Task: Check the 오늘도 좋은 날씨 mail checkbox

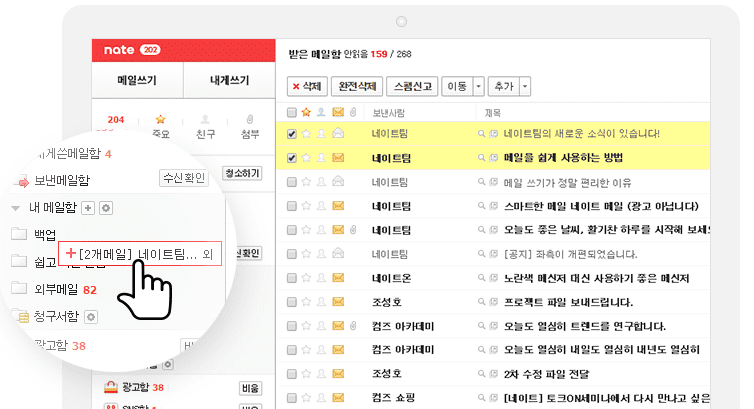Action: [x=291, y=230]
